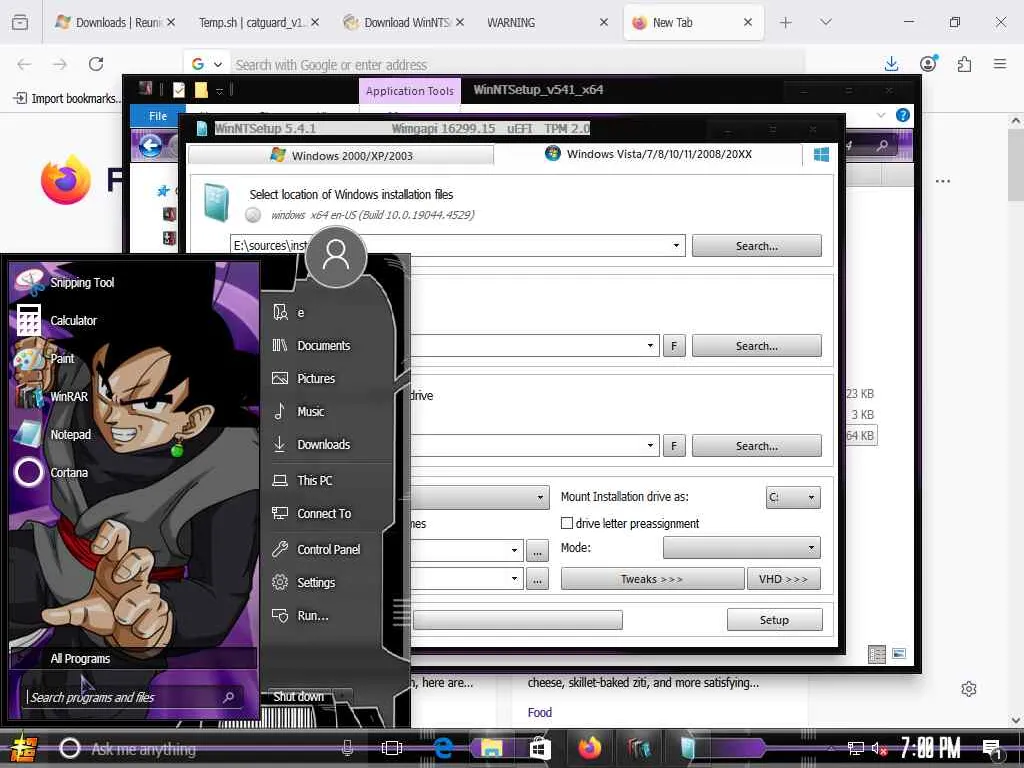Open the File menu in Explorer

157,116
